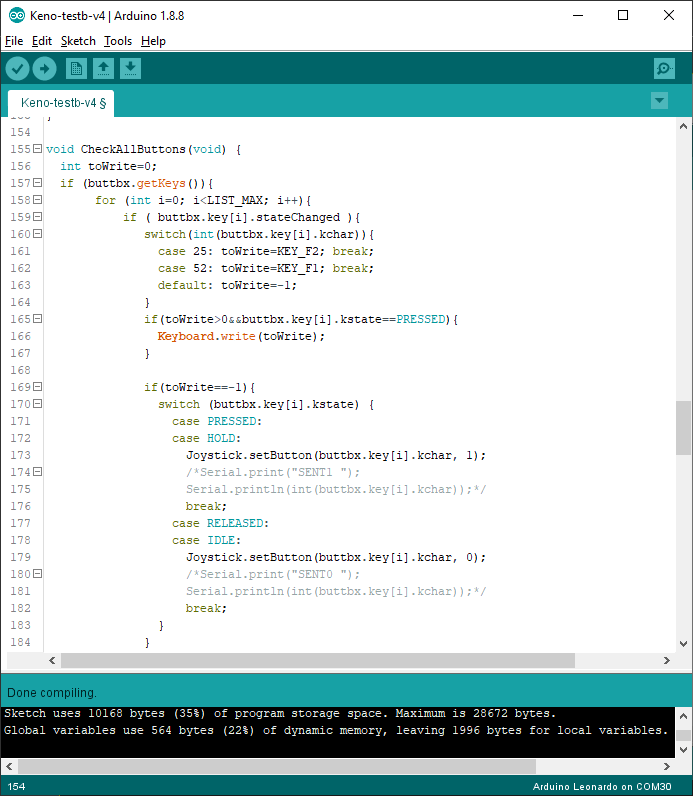
Task: Select the Keno-testb-v4 sketch tab
Action: pos(62,103)
